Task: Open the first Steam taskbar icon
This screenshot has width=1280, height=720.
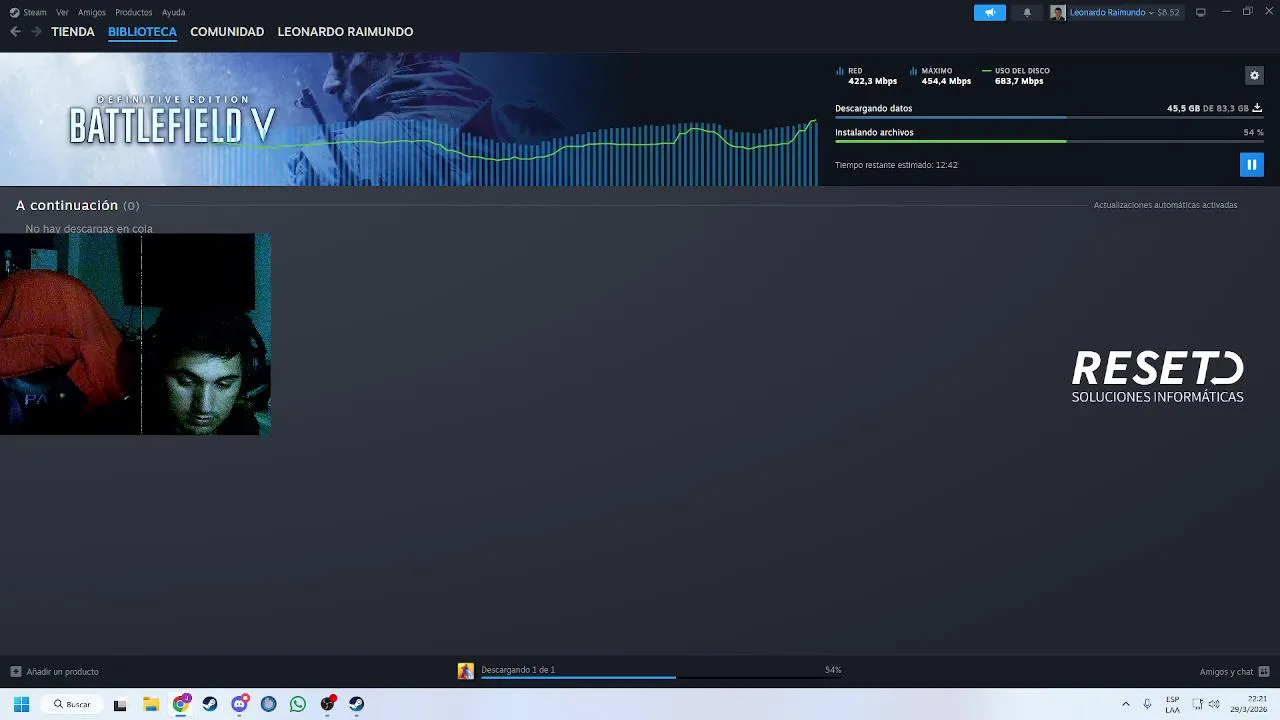Action: pos(210,704)
